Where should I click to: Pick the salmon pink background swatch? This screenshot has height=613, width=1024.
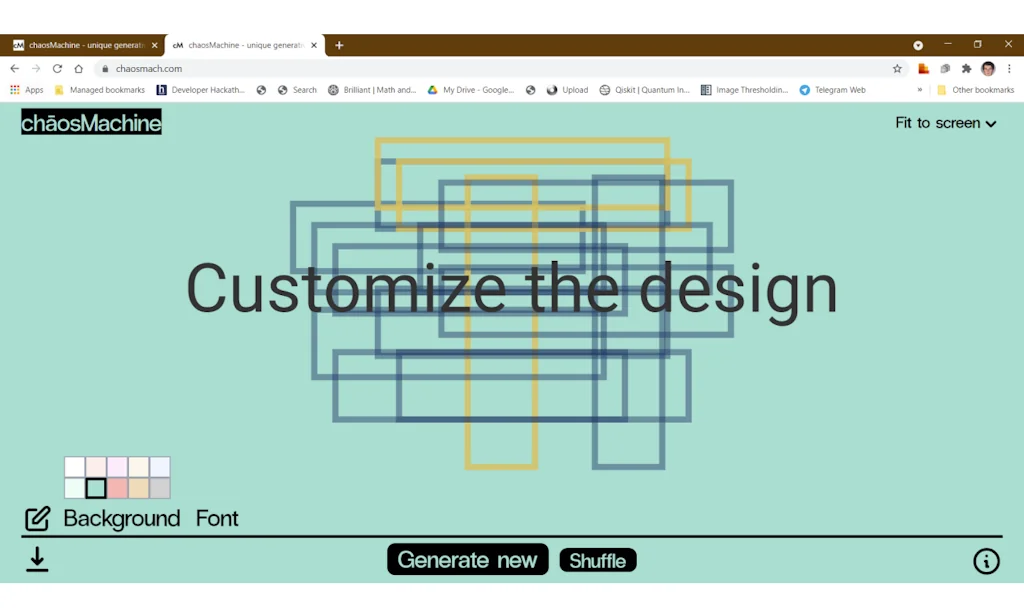pos(117,488)
